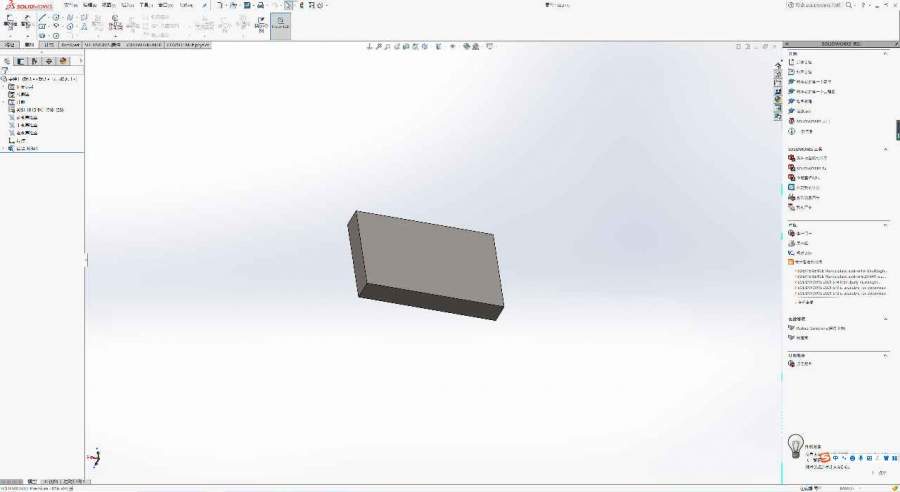Click the Save icon in the top toolbar
900x492 pixels.
tap(247, 5)
